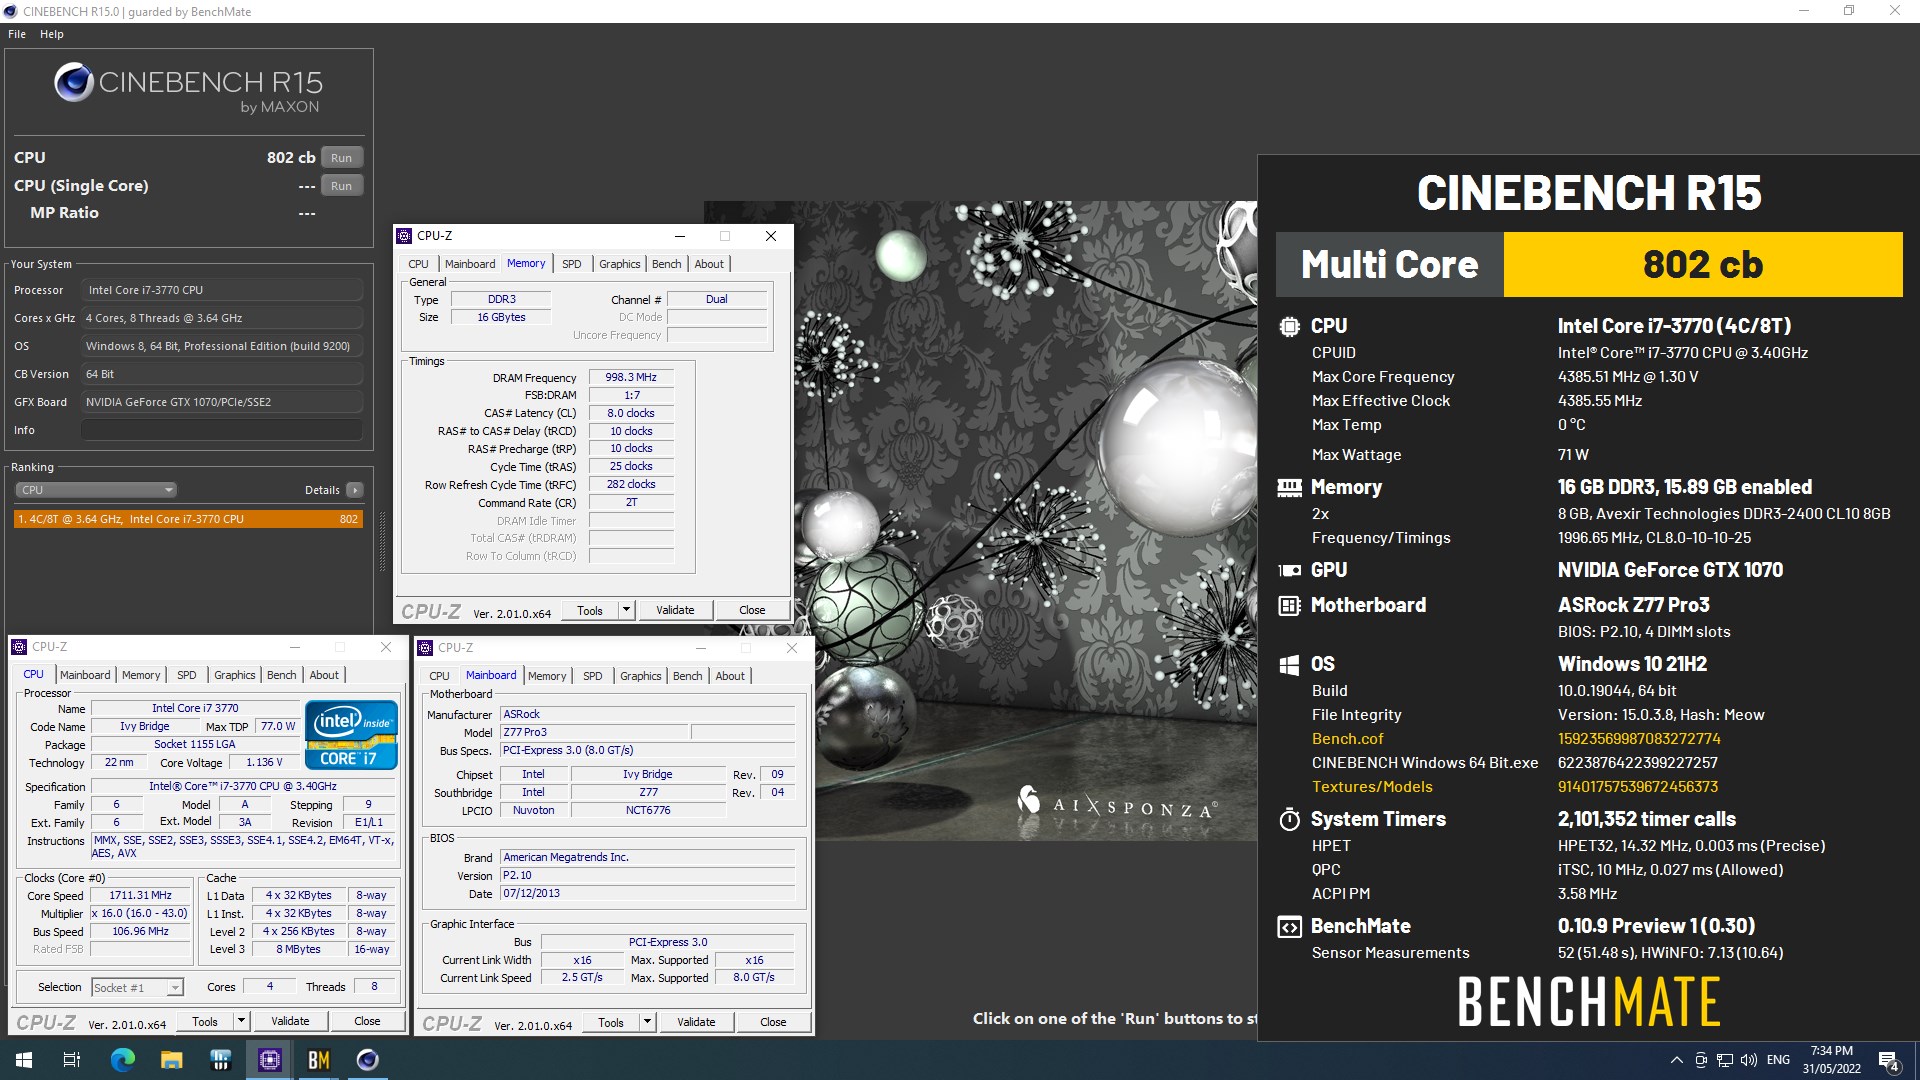Click Validate in Memory CPU-Z window
Screen dimensions: 1920x1080
point(675,610)
